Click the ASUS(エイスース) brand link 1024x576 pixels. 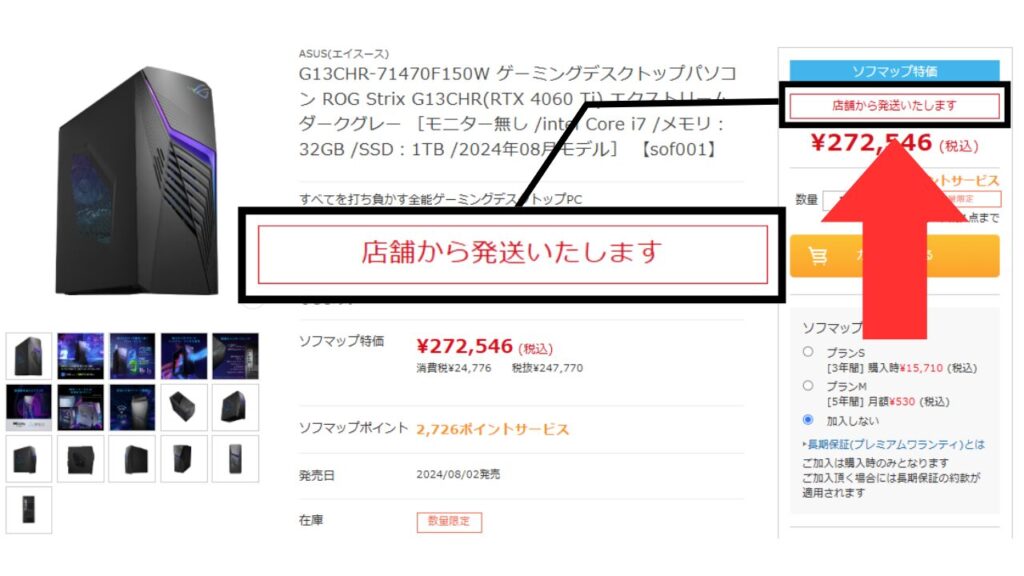point(344,54)
